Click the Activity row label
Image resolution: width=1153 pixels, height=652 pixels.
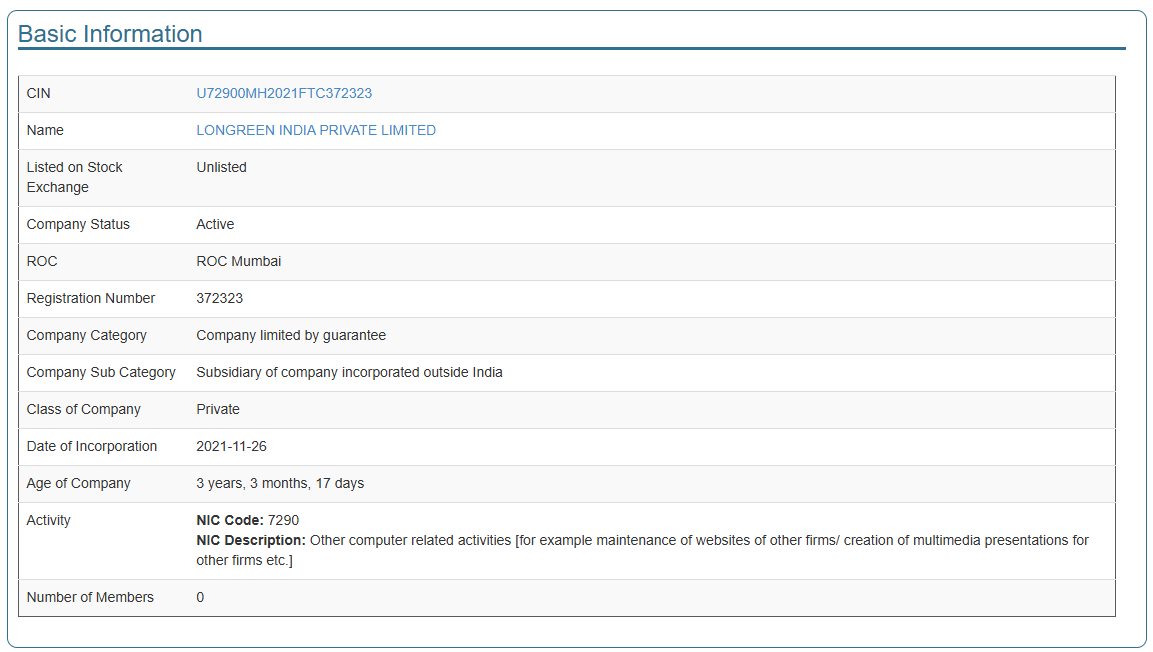tap(48, 520)
